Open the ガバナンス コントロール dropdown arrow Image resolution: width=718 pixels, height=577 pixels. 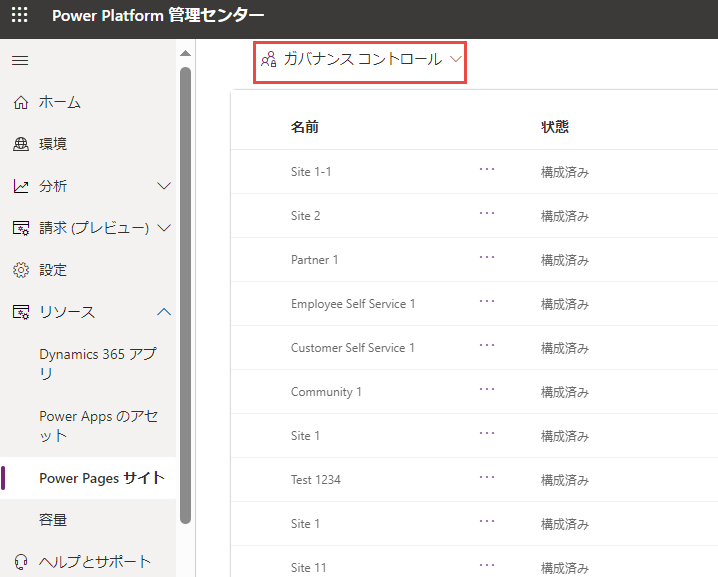click(455, 59)
